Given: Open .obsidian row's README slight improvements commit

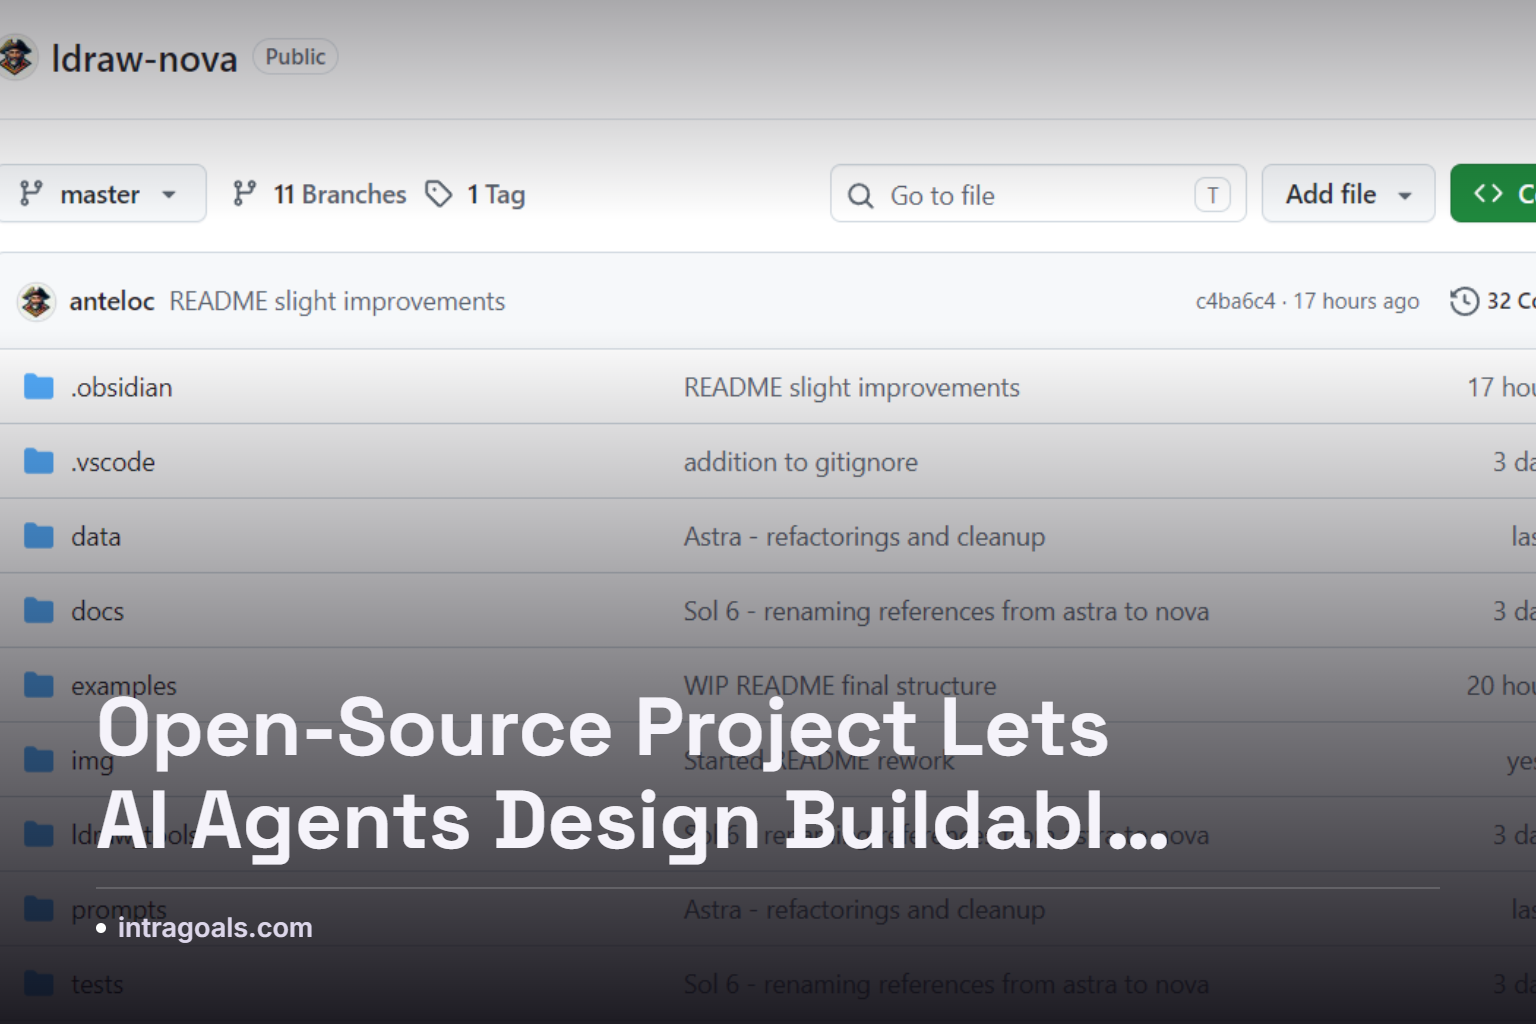Looking at the screenshot, I should [852, 387].
